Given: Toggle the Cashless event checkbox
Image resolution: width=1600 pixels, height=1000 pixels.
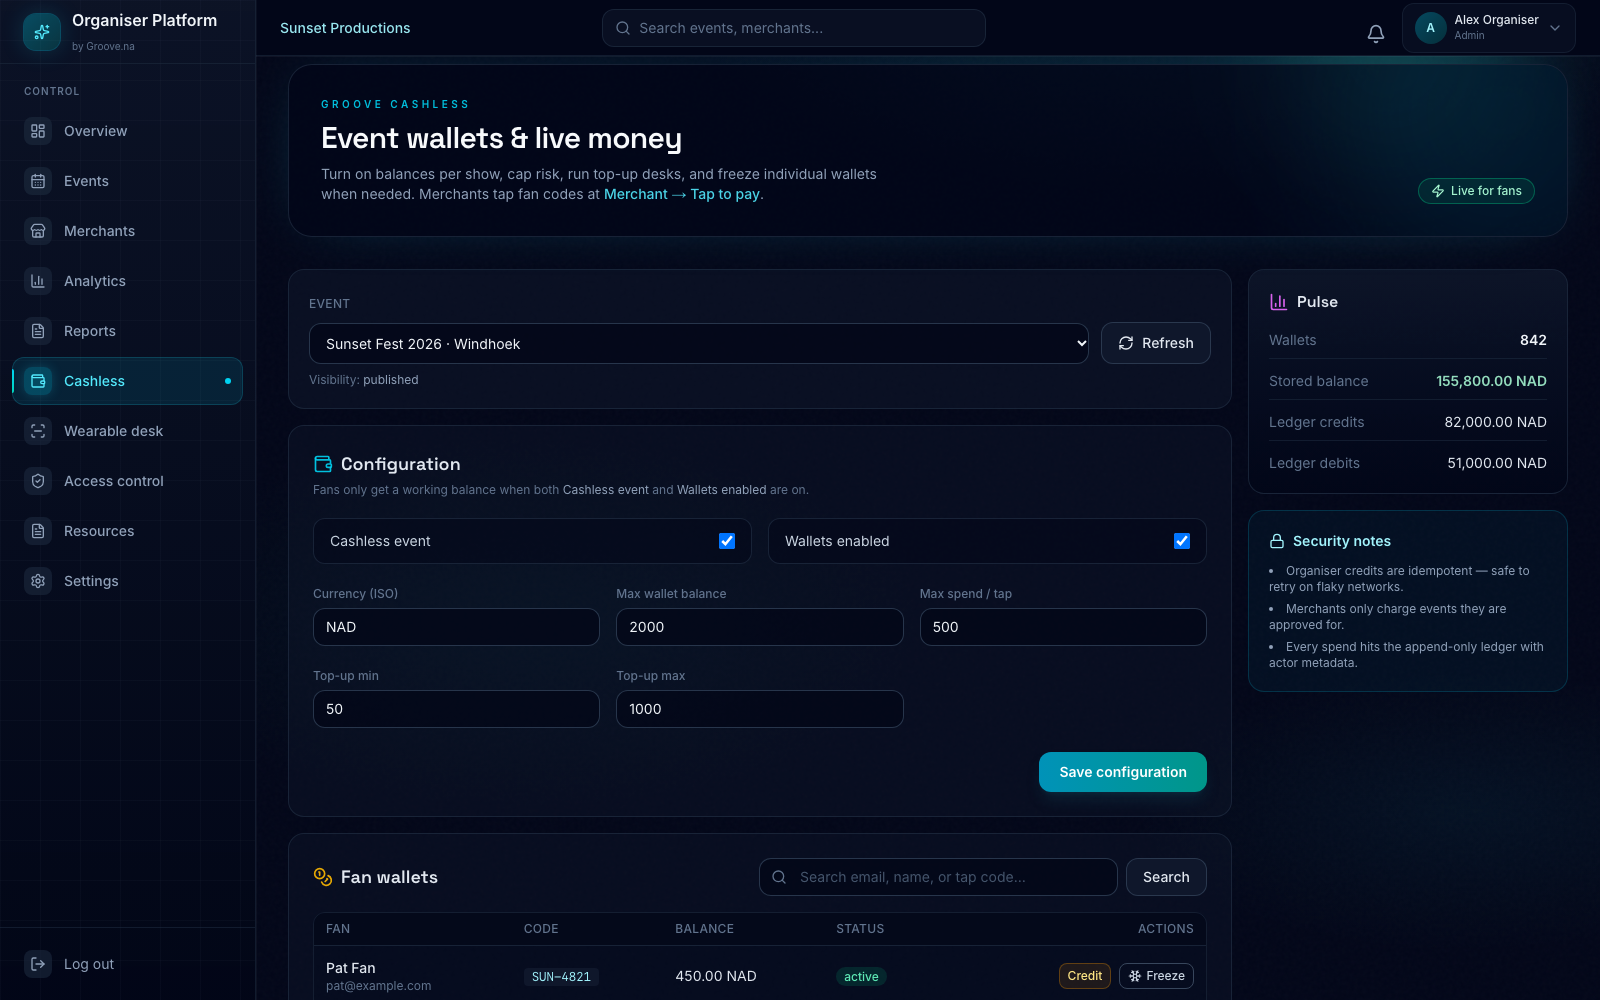Looking at the screenshot, I should [727, 541].
